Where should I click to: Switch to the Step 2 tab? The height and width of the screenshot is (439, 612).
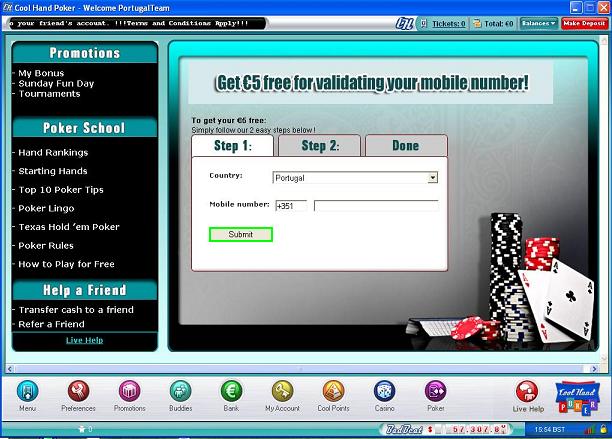(320, 146)
